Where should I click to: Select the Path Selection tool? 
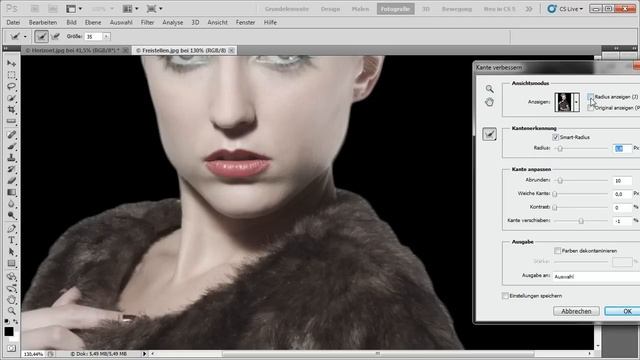11,252
